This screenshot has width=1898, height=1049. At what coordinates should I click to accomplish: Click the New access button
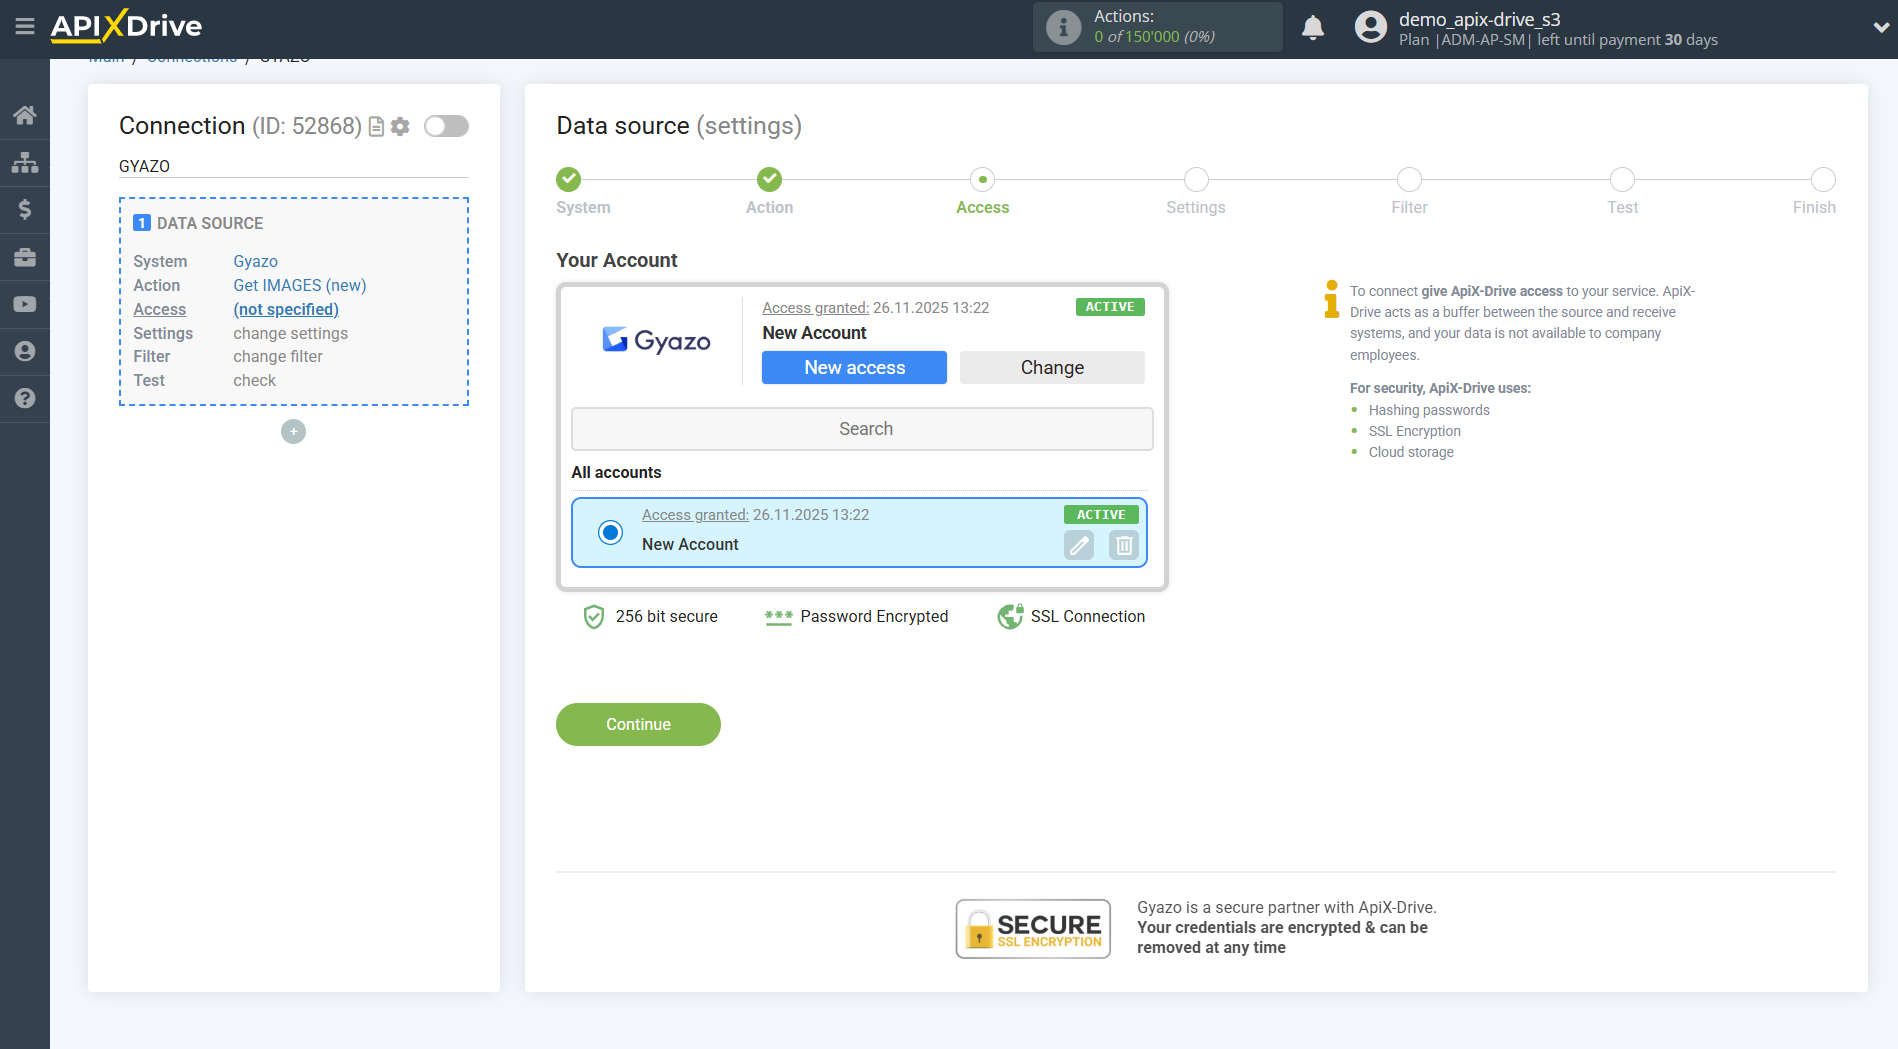coord(853,367)
